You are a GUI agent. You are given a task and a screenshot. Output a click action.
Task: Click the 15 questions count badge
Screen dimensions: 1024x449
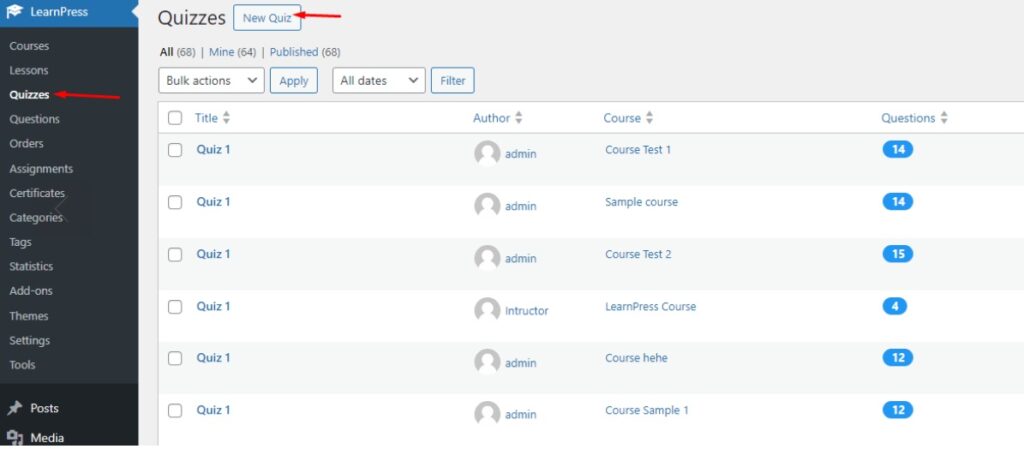coord(897,254)
